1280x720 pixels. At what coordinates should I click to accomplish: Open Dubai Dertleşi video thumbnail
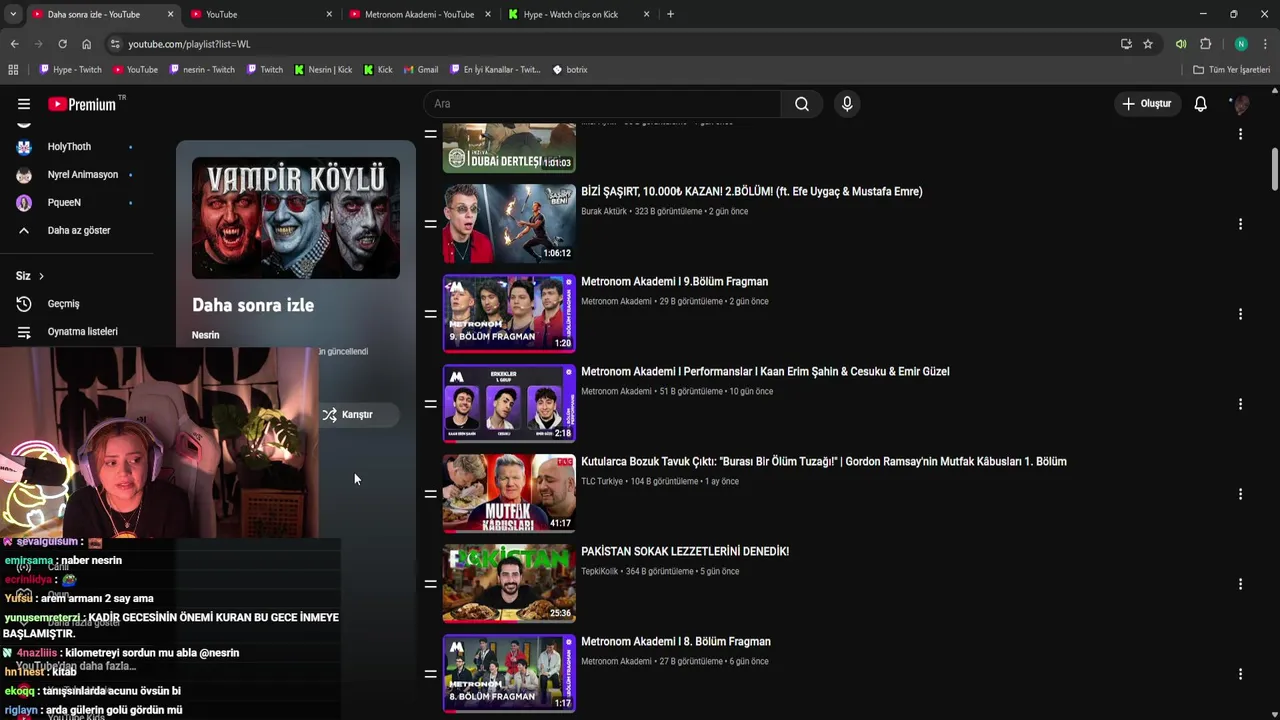tap(509, 148)
